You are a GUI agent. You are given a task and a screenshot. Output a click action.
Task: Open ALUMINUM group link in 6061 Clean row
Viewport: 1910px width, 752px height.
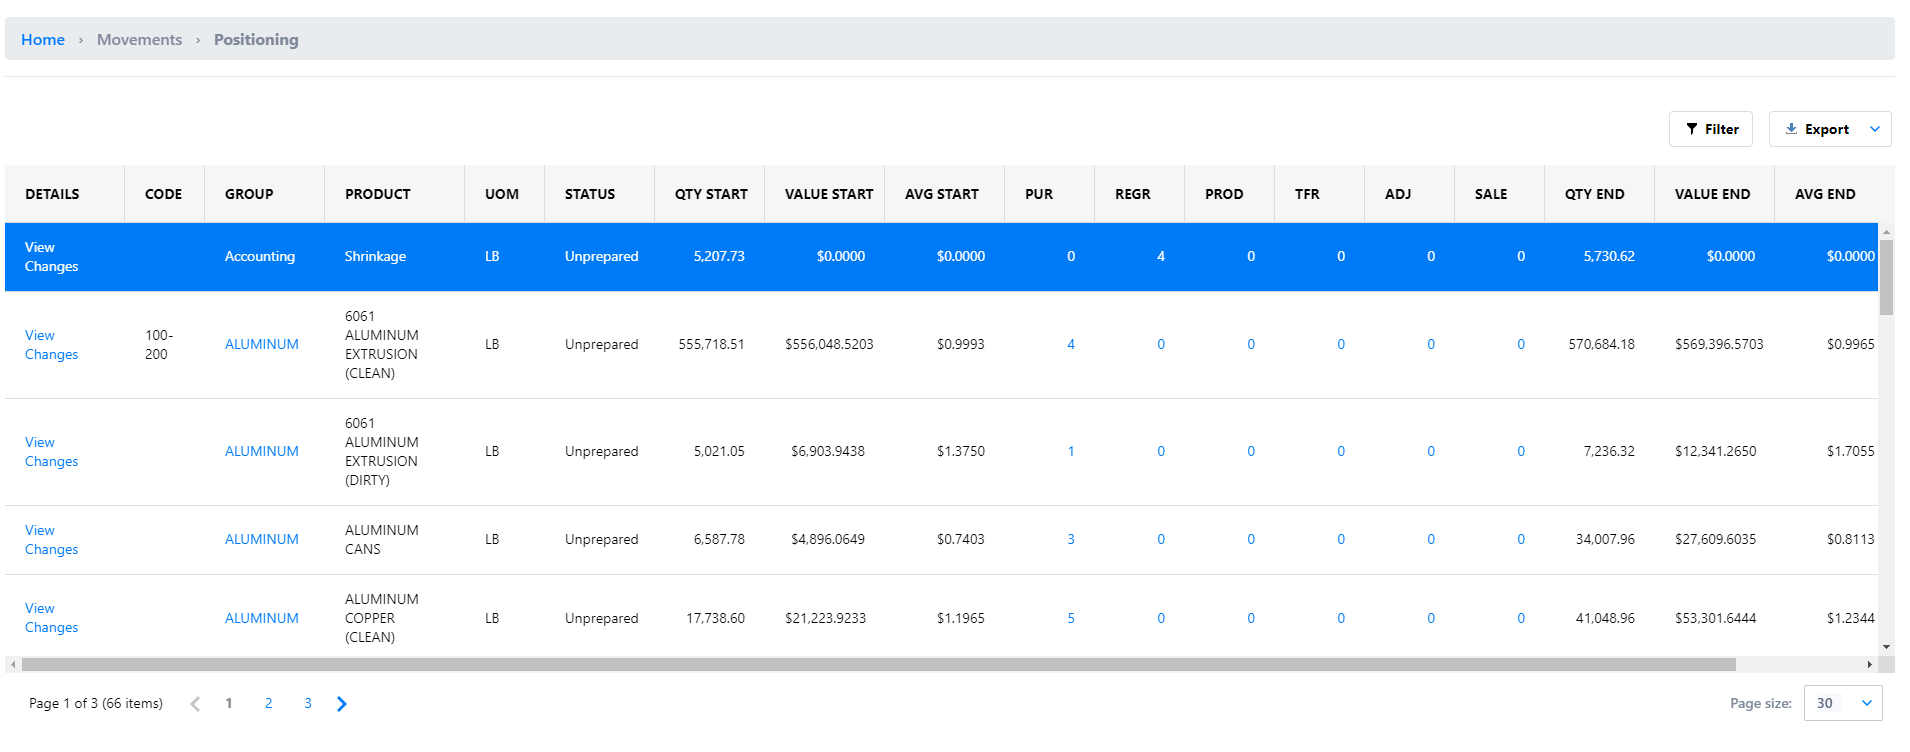261,344
